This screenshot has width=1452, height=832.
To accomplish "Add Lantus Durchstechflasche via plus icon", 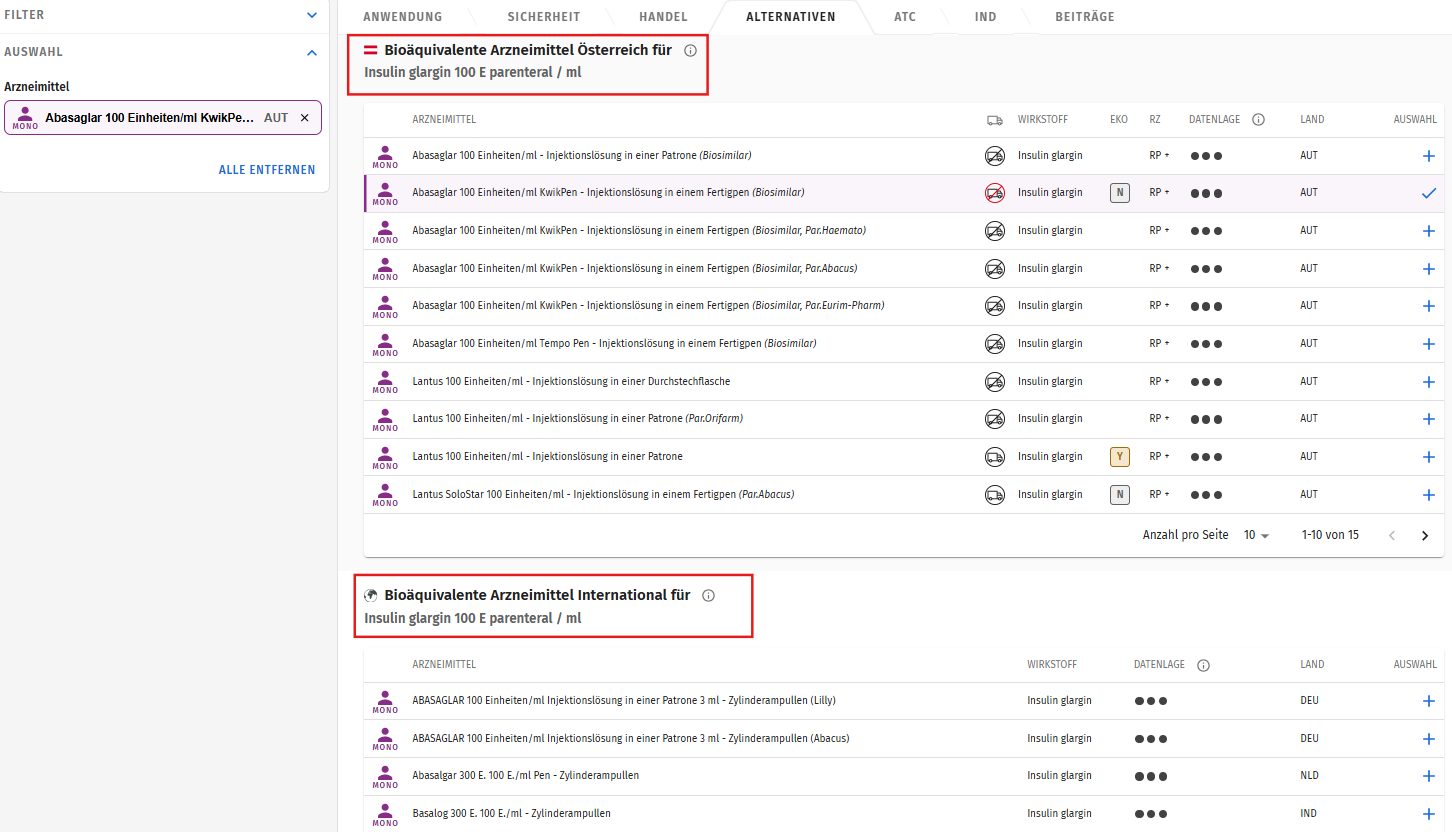I will click(1428, 382).
